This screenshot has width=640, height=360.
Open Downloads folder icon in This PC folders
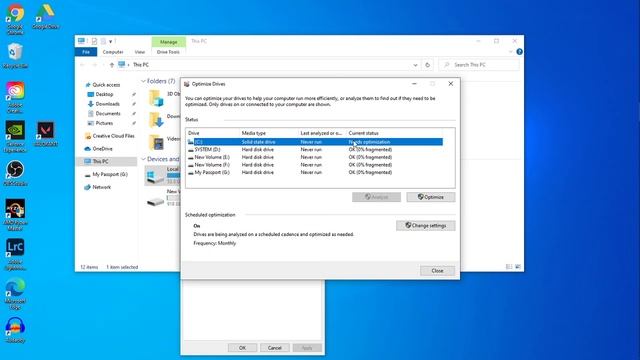pyautogui.click(x=156, y=120)
